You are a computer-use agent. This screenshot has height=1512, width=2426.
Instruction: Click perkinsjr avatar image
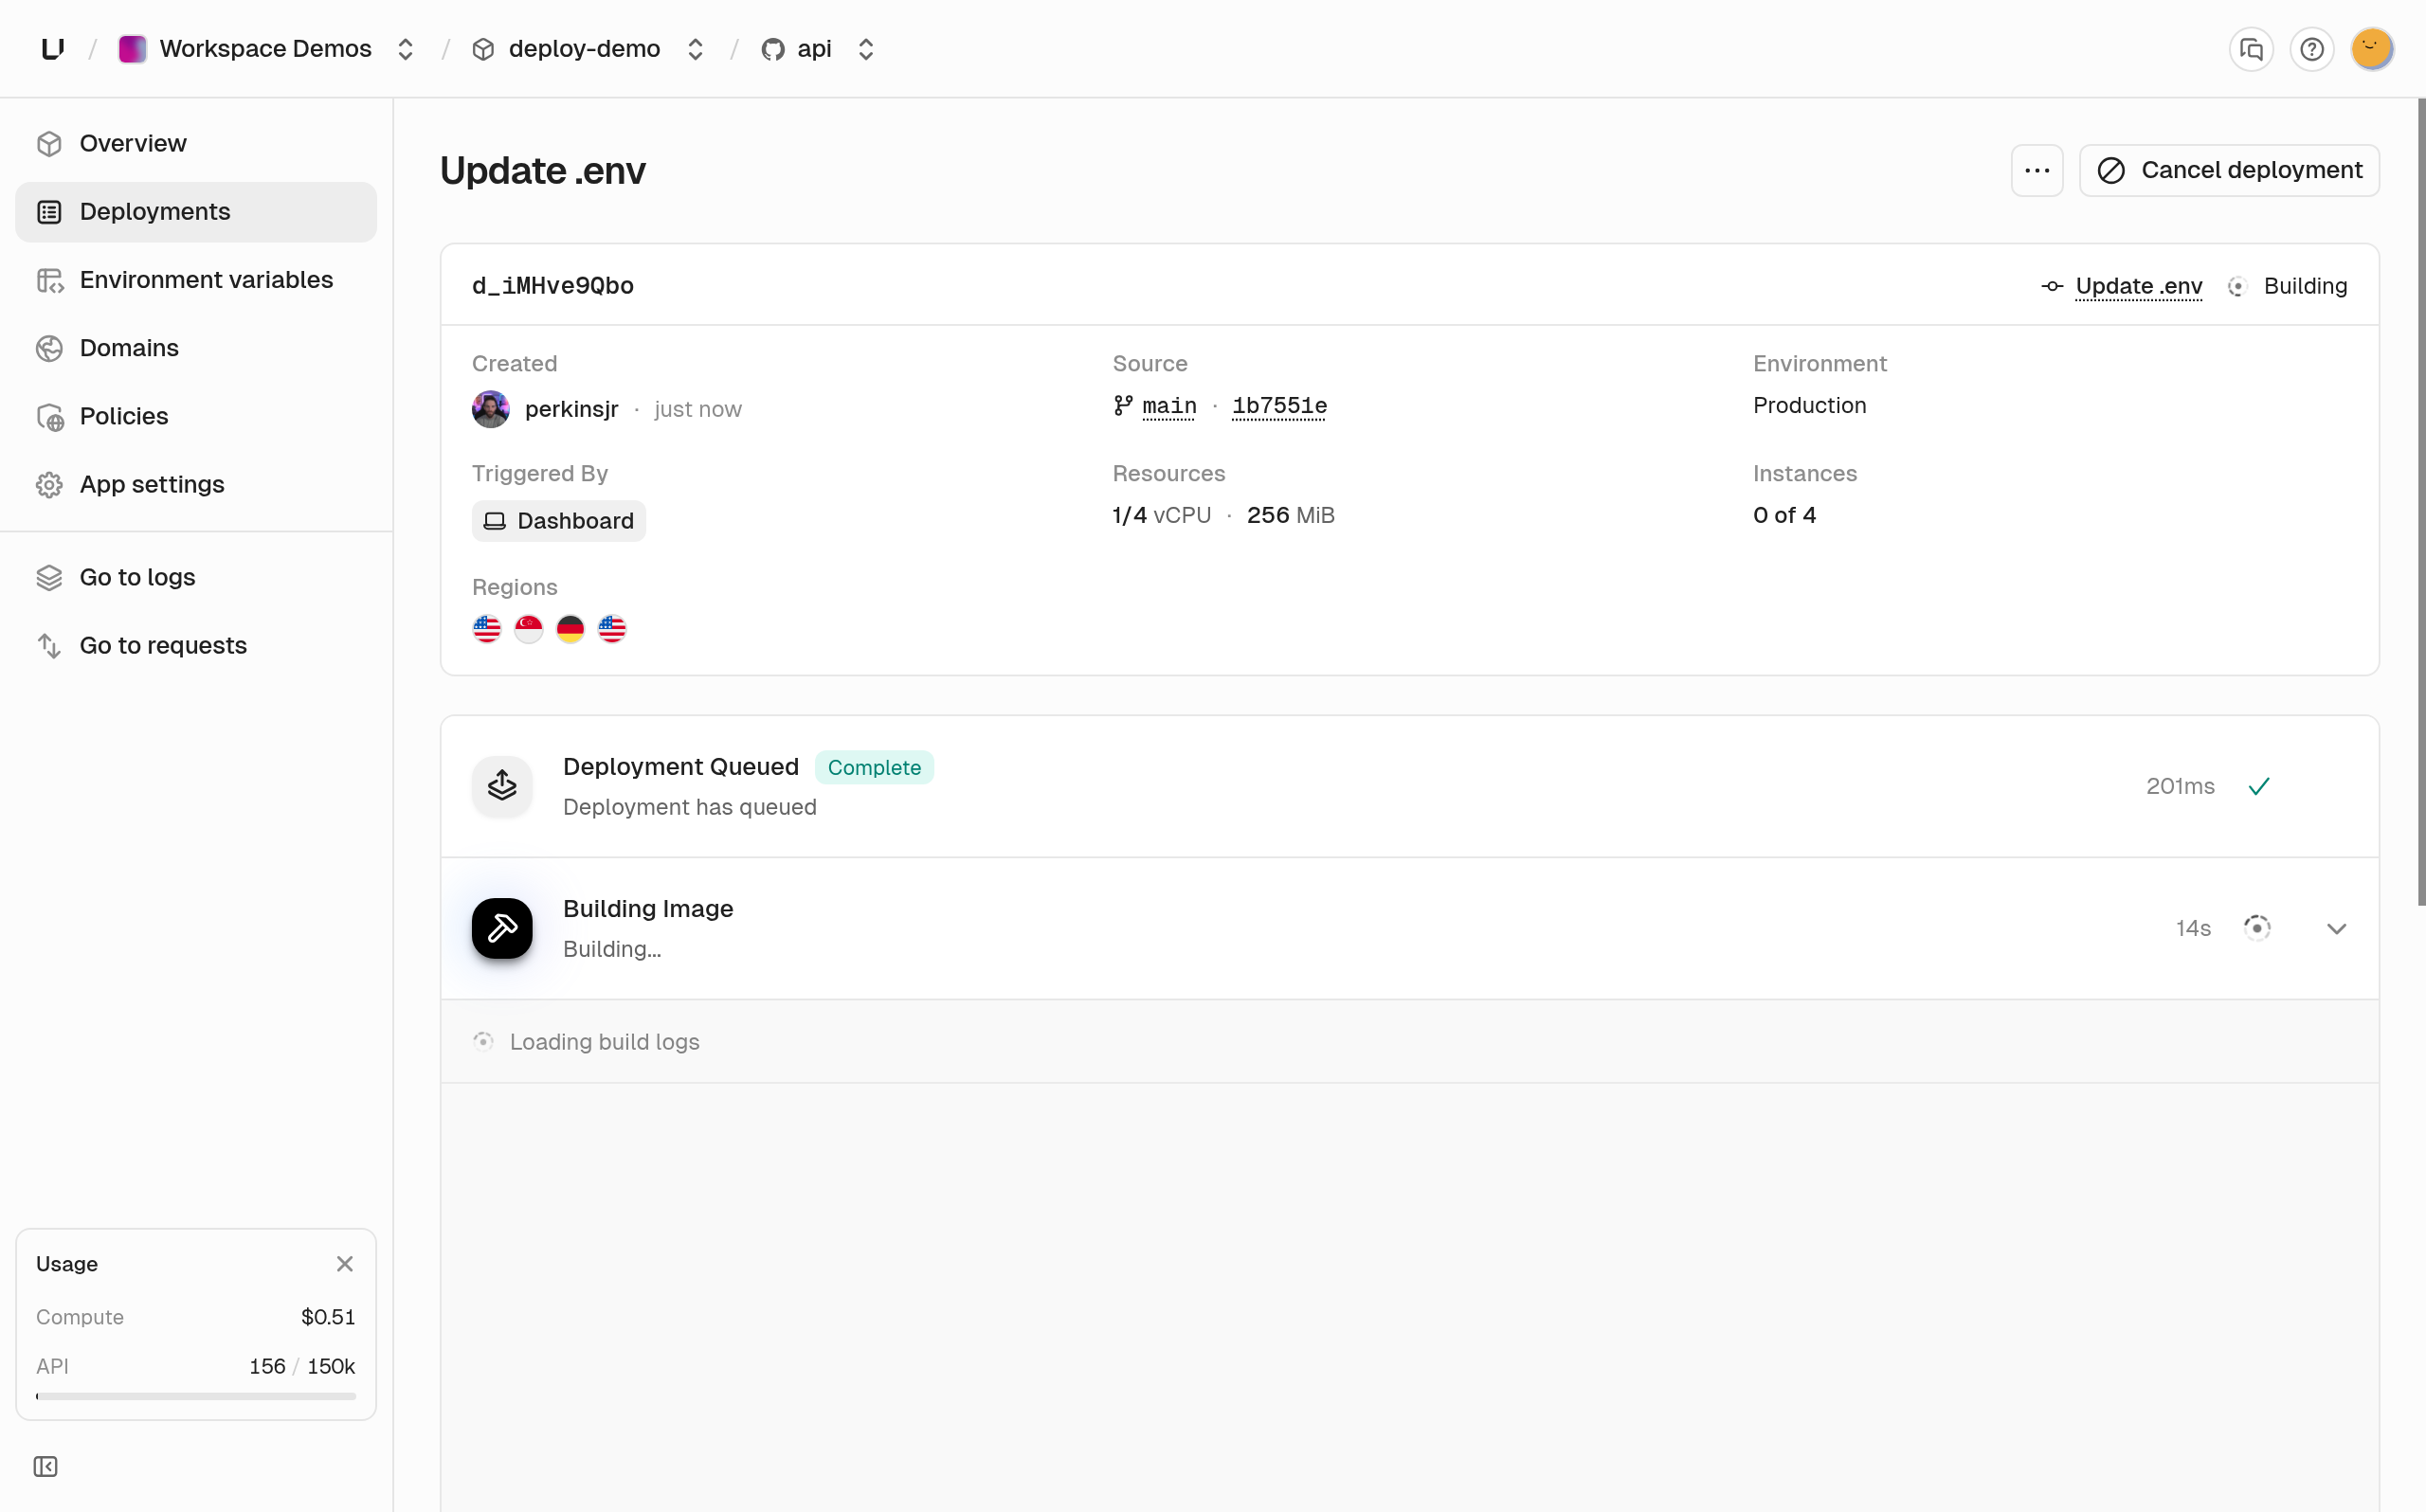491,409
